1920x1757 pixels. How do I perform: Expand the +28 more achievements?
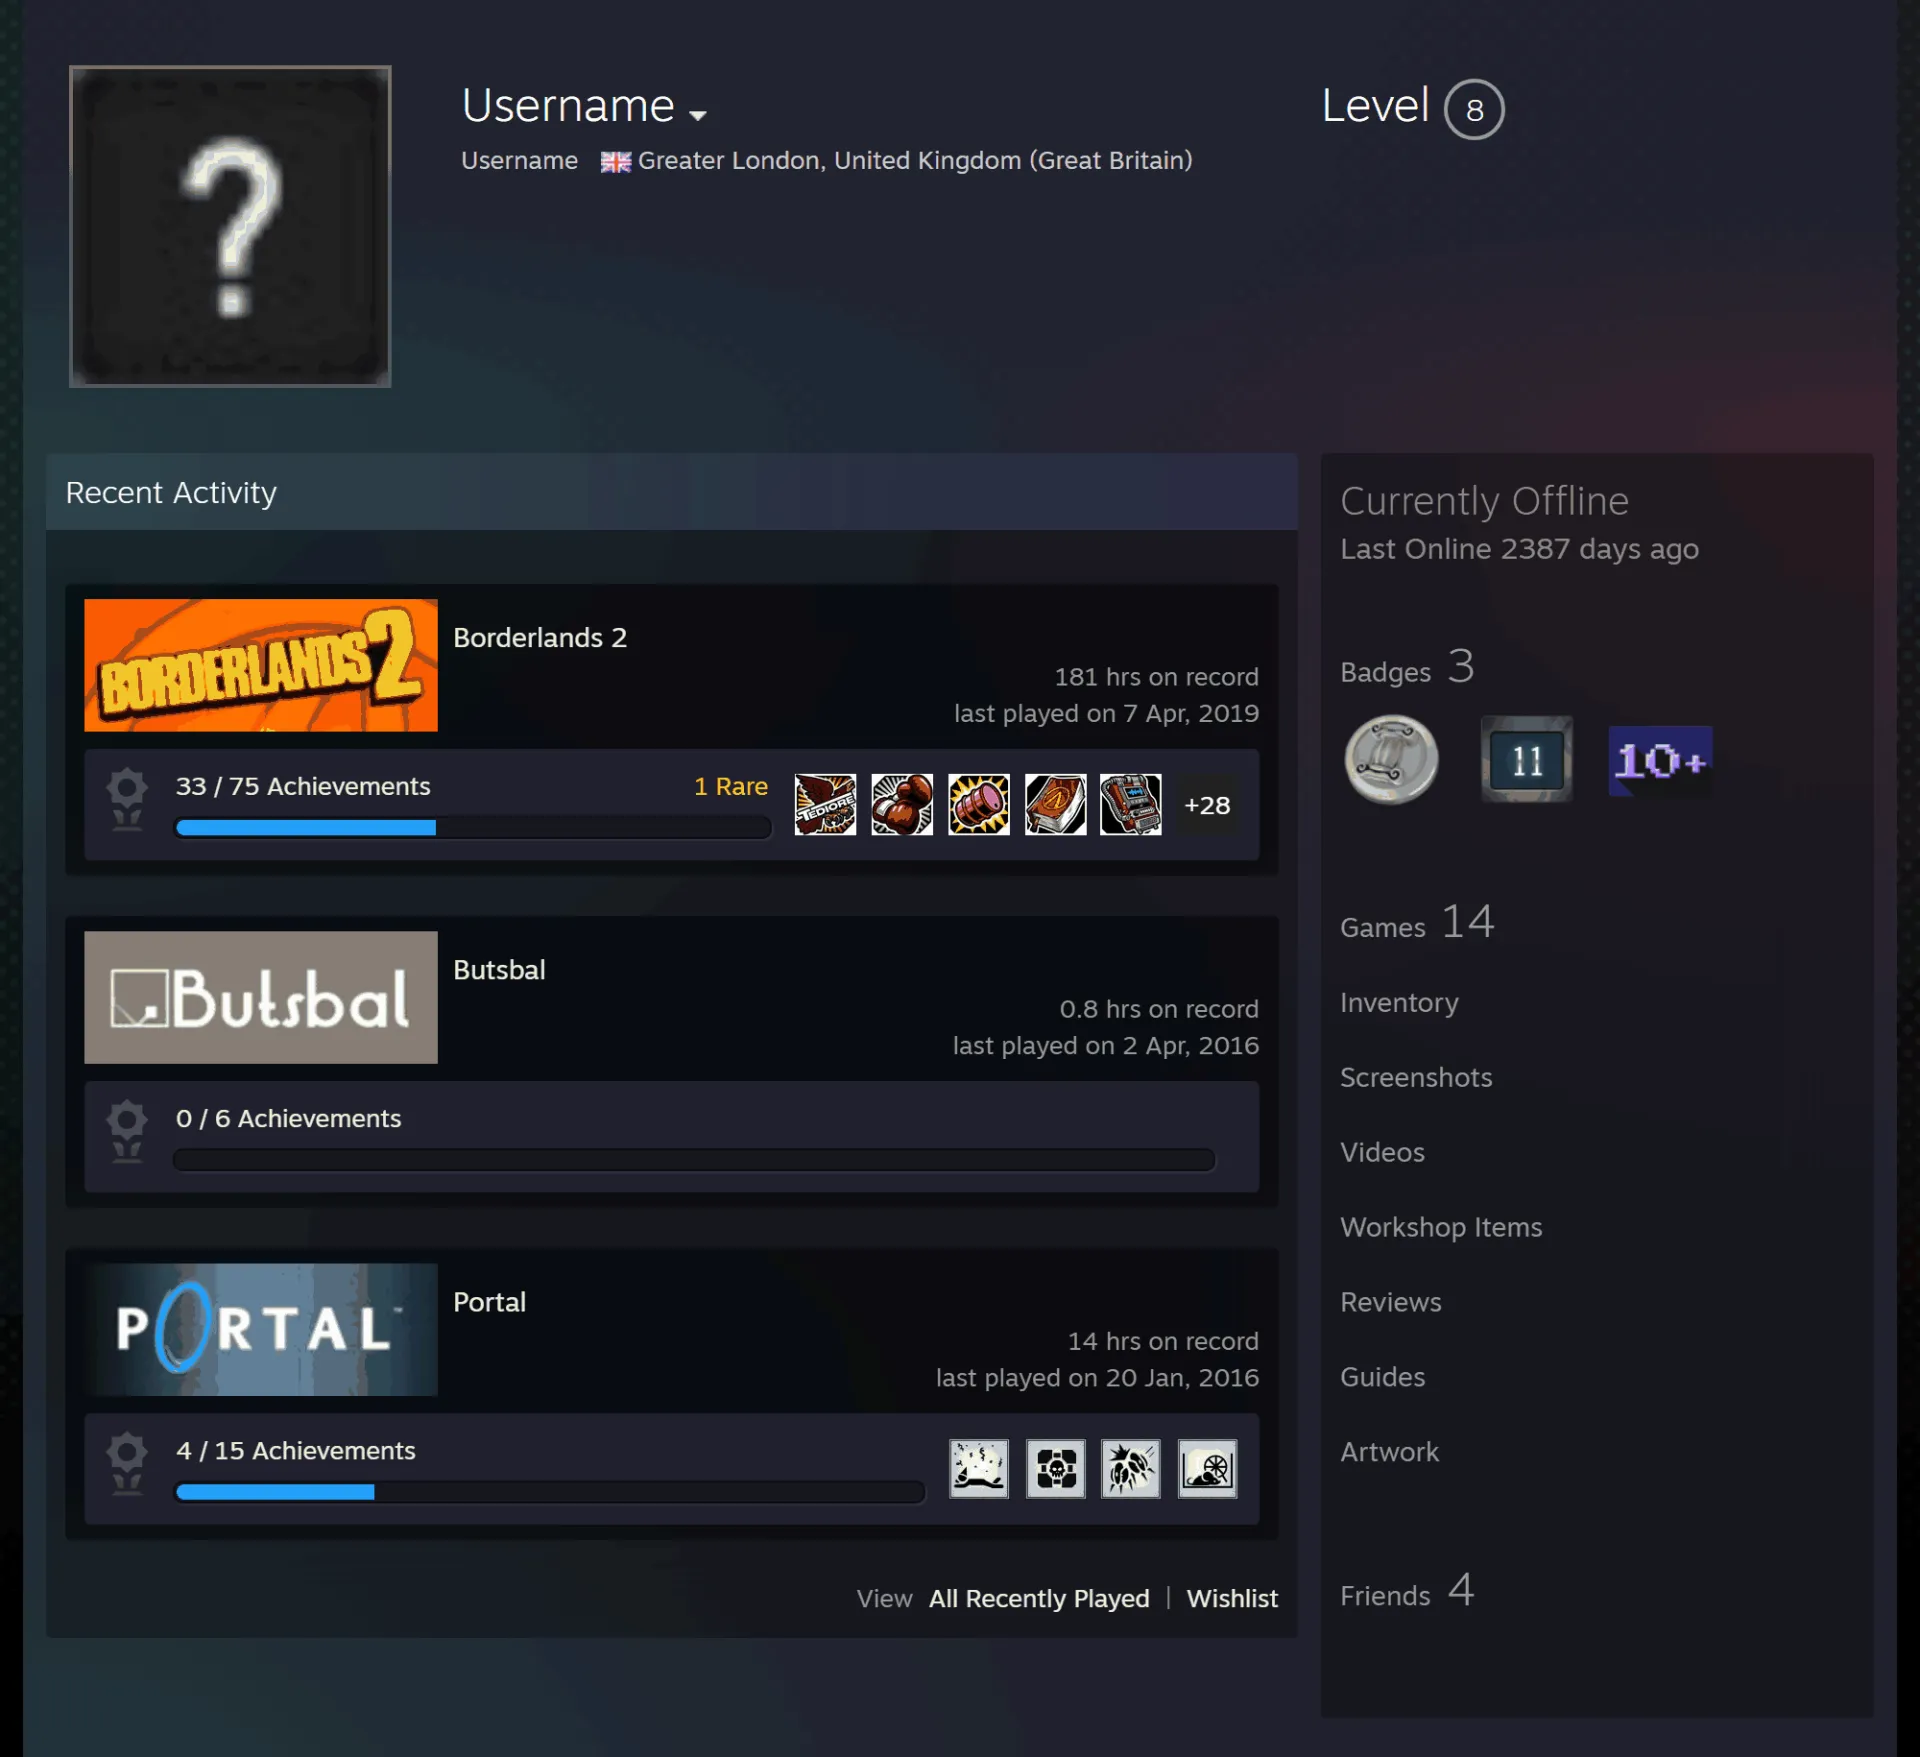(1207, 805)
